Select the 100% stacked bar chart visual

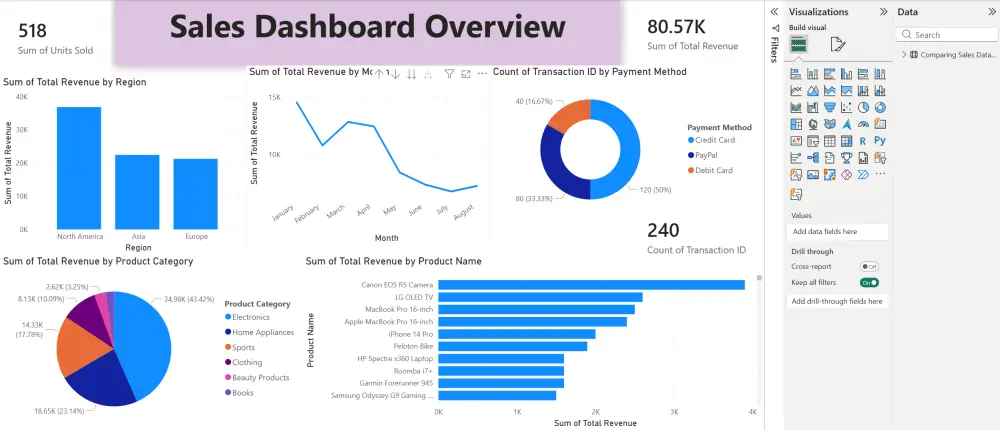pos(864,74)
